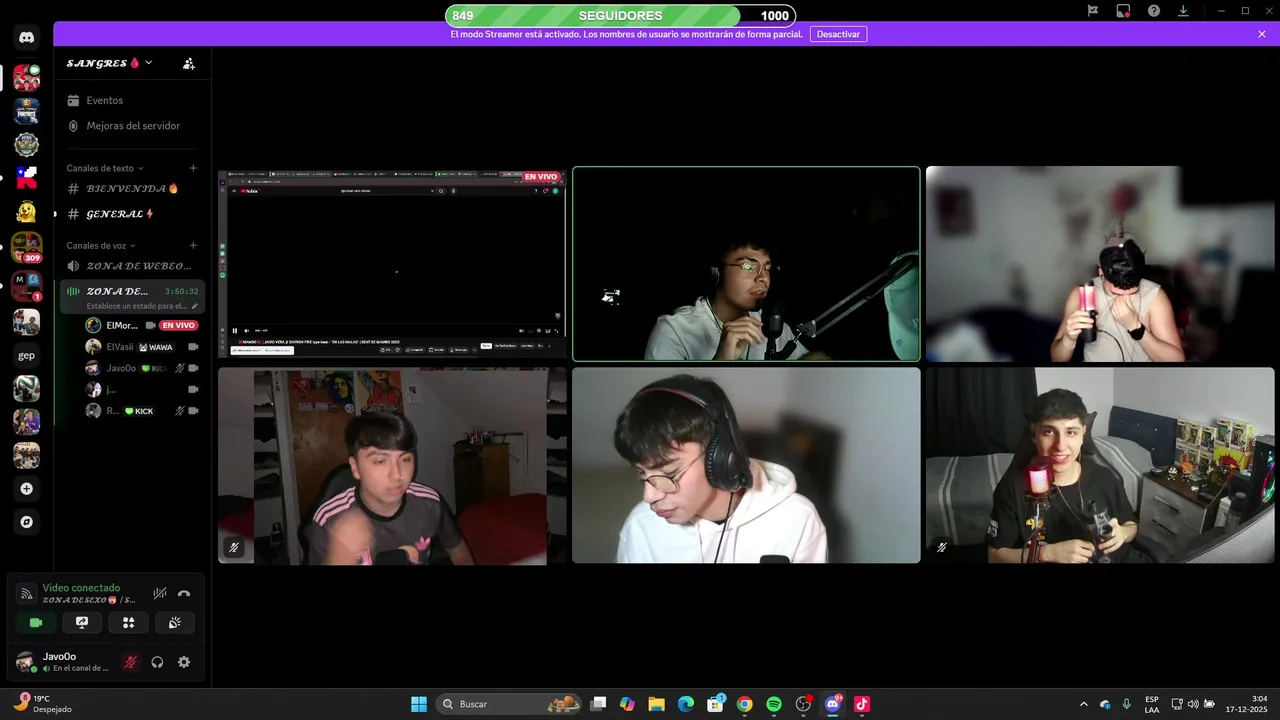This screenshot has height=720, width=1280.
Task: Open the activities launcher button
Action: [x=128, y=622]
